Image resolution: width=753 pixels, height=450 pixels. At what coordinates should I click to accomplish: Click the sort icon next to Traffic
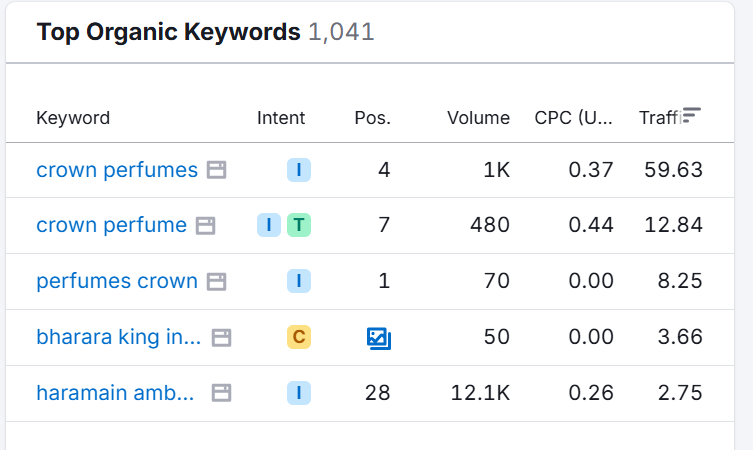point(691,117)
